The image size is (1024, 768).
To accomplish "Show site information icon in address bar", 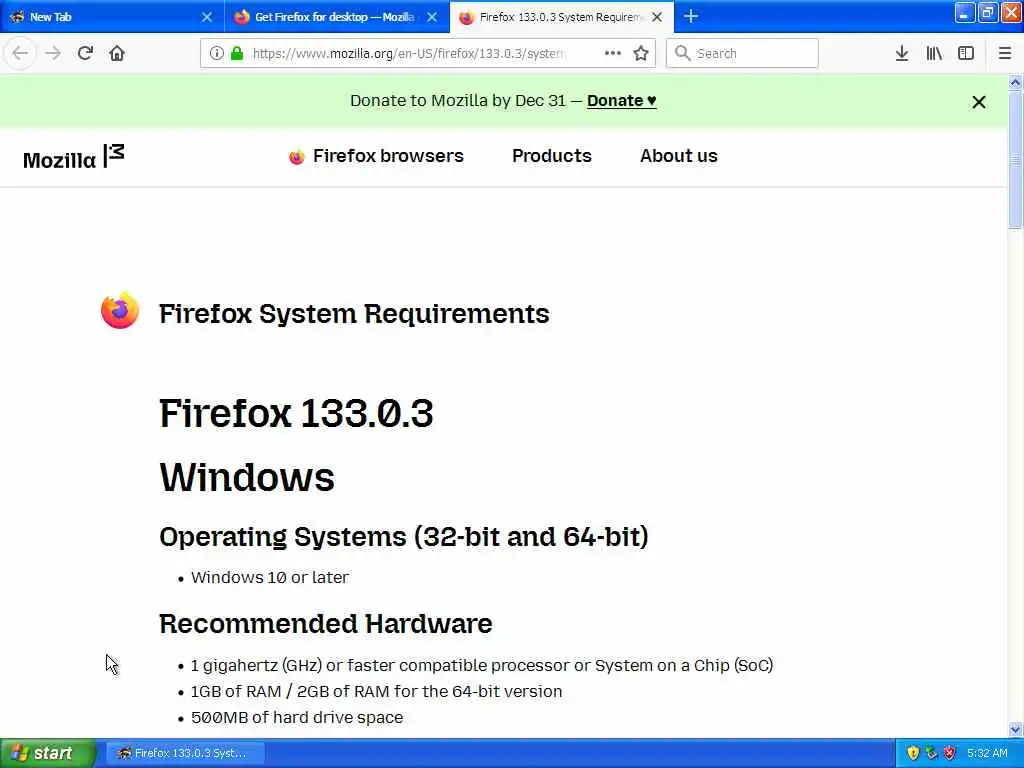I will (x=216, y=53).
